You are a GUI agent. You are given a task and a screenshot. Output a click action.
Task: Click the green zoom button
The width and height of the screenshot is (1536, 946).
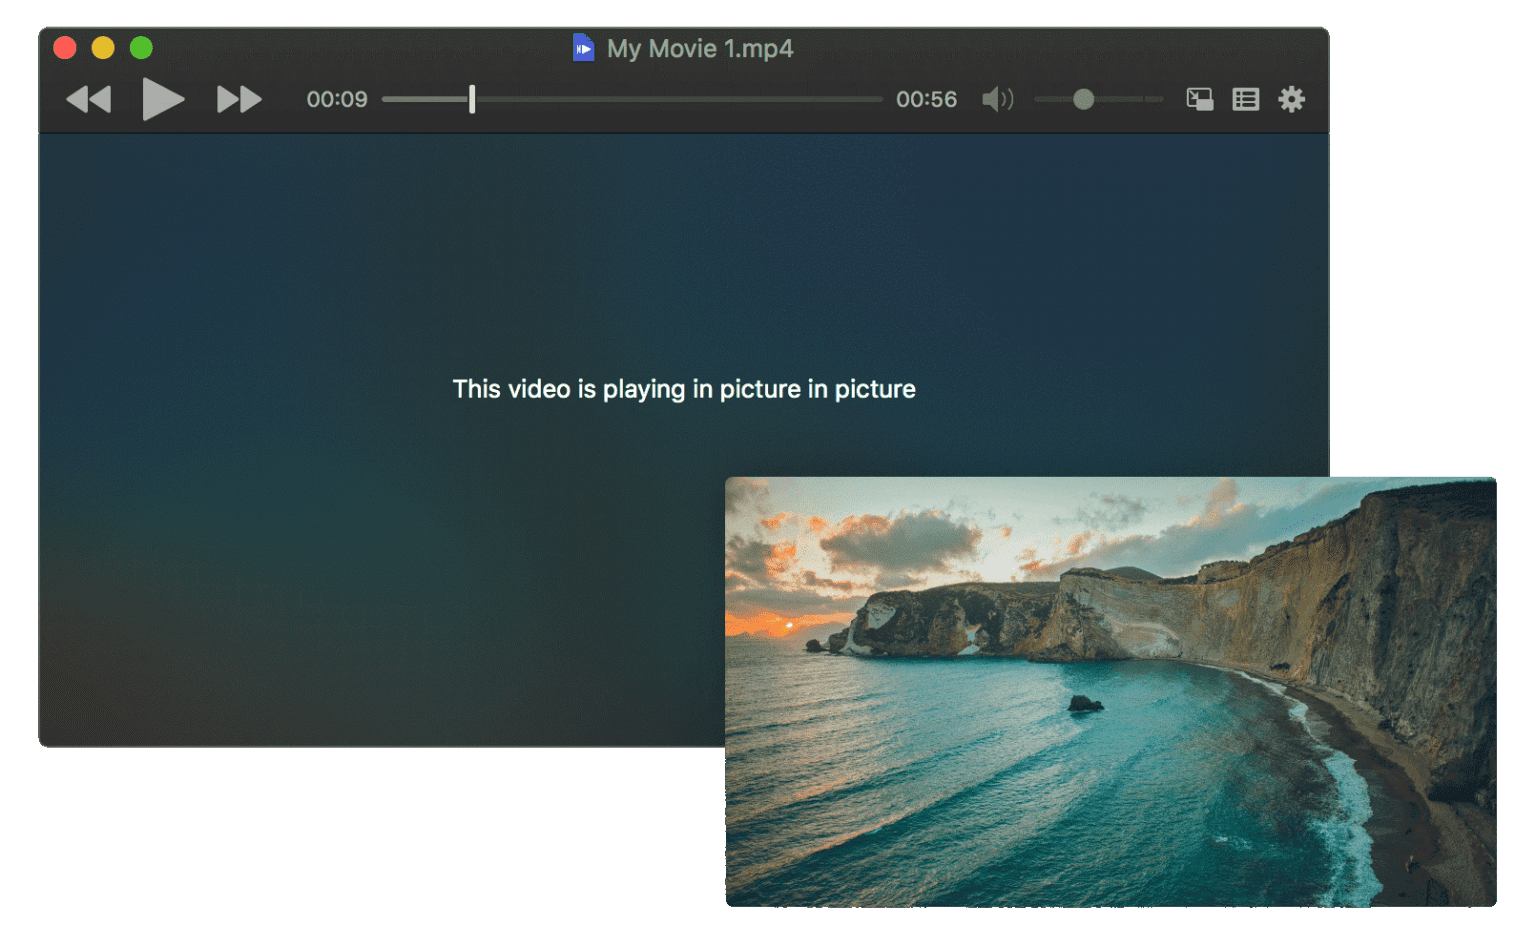coord(141,47)
